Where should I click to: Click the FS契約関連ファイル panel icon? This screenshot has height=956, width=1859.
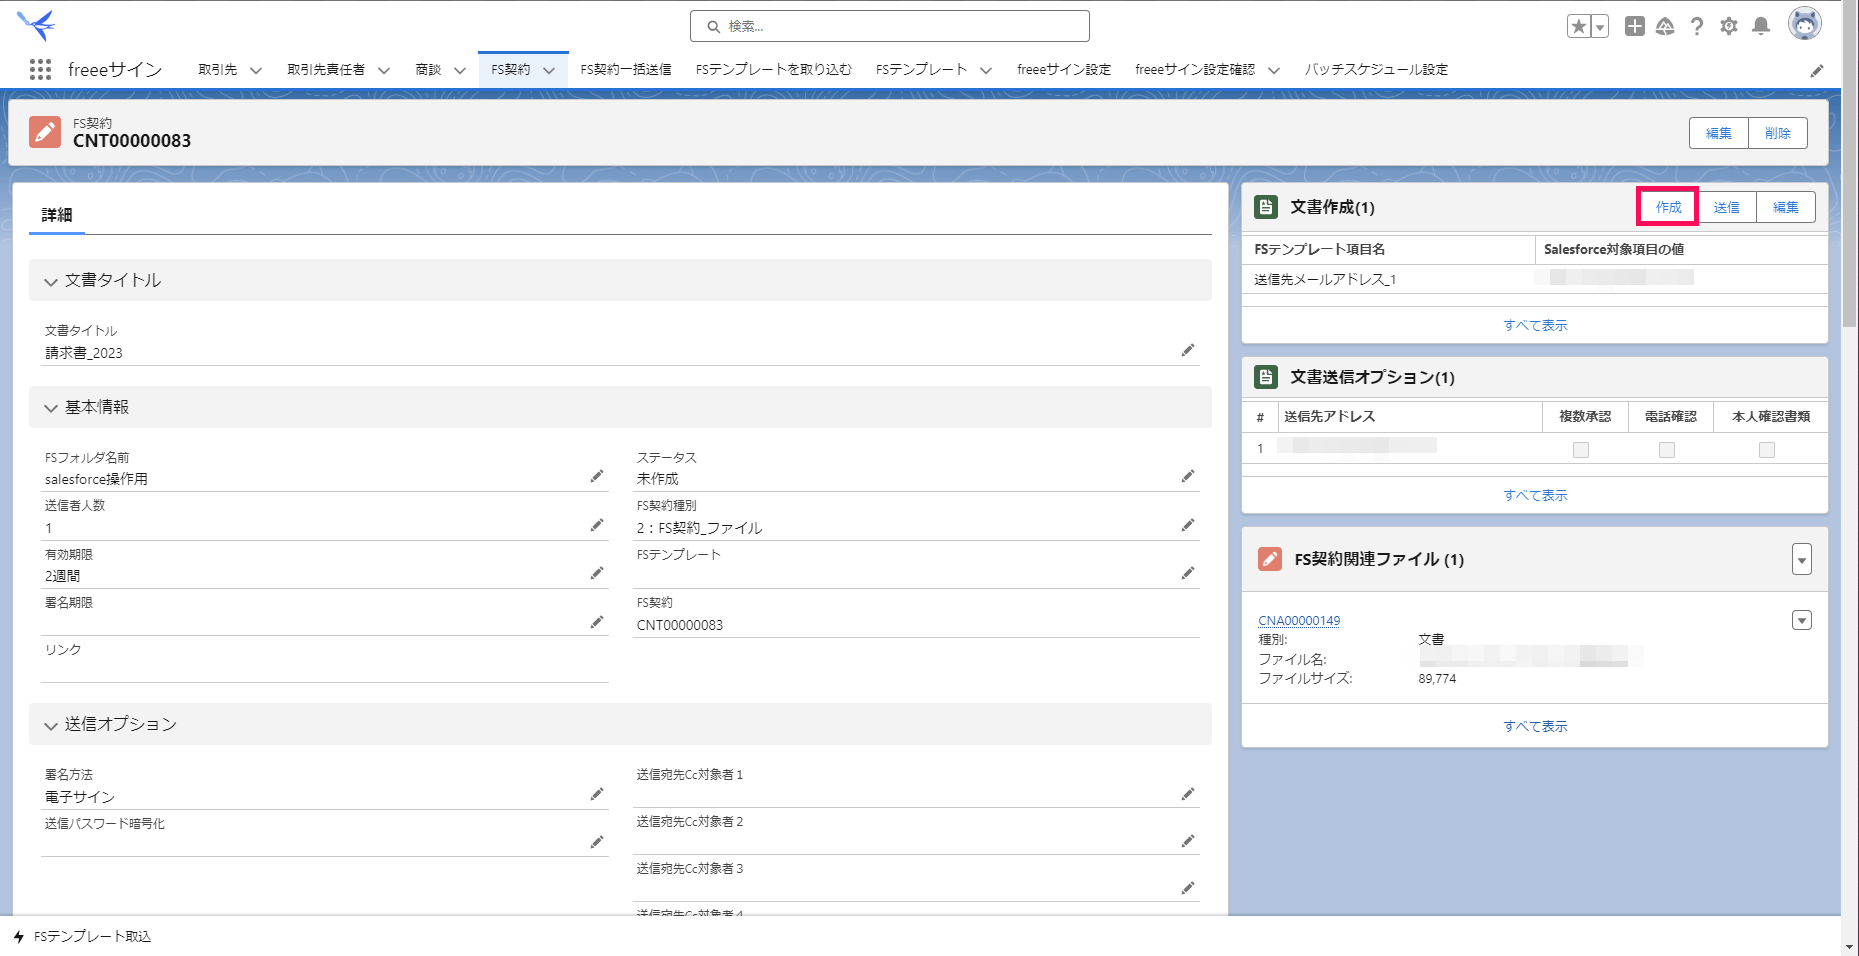click(x=1270, y=559)
